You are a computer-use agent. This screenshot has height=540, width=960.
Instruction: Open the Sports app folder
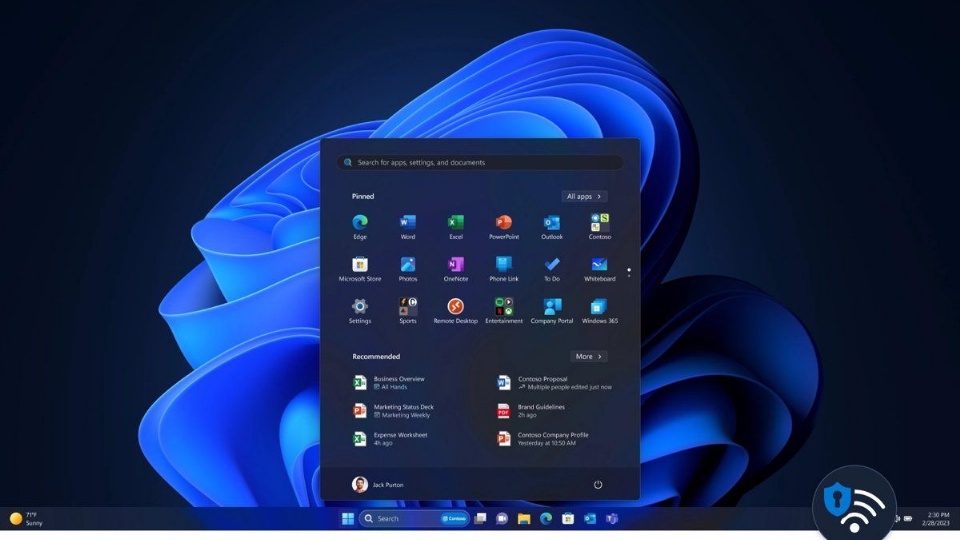pos(408,311)
